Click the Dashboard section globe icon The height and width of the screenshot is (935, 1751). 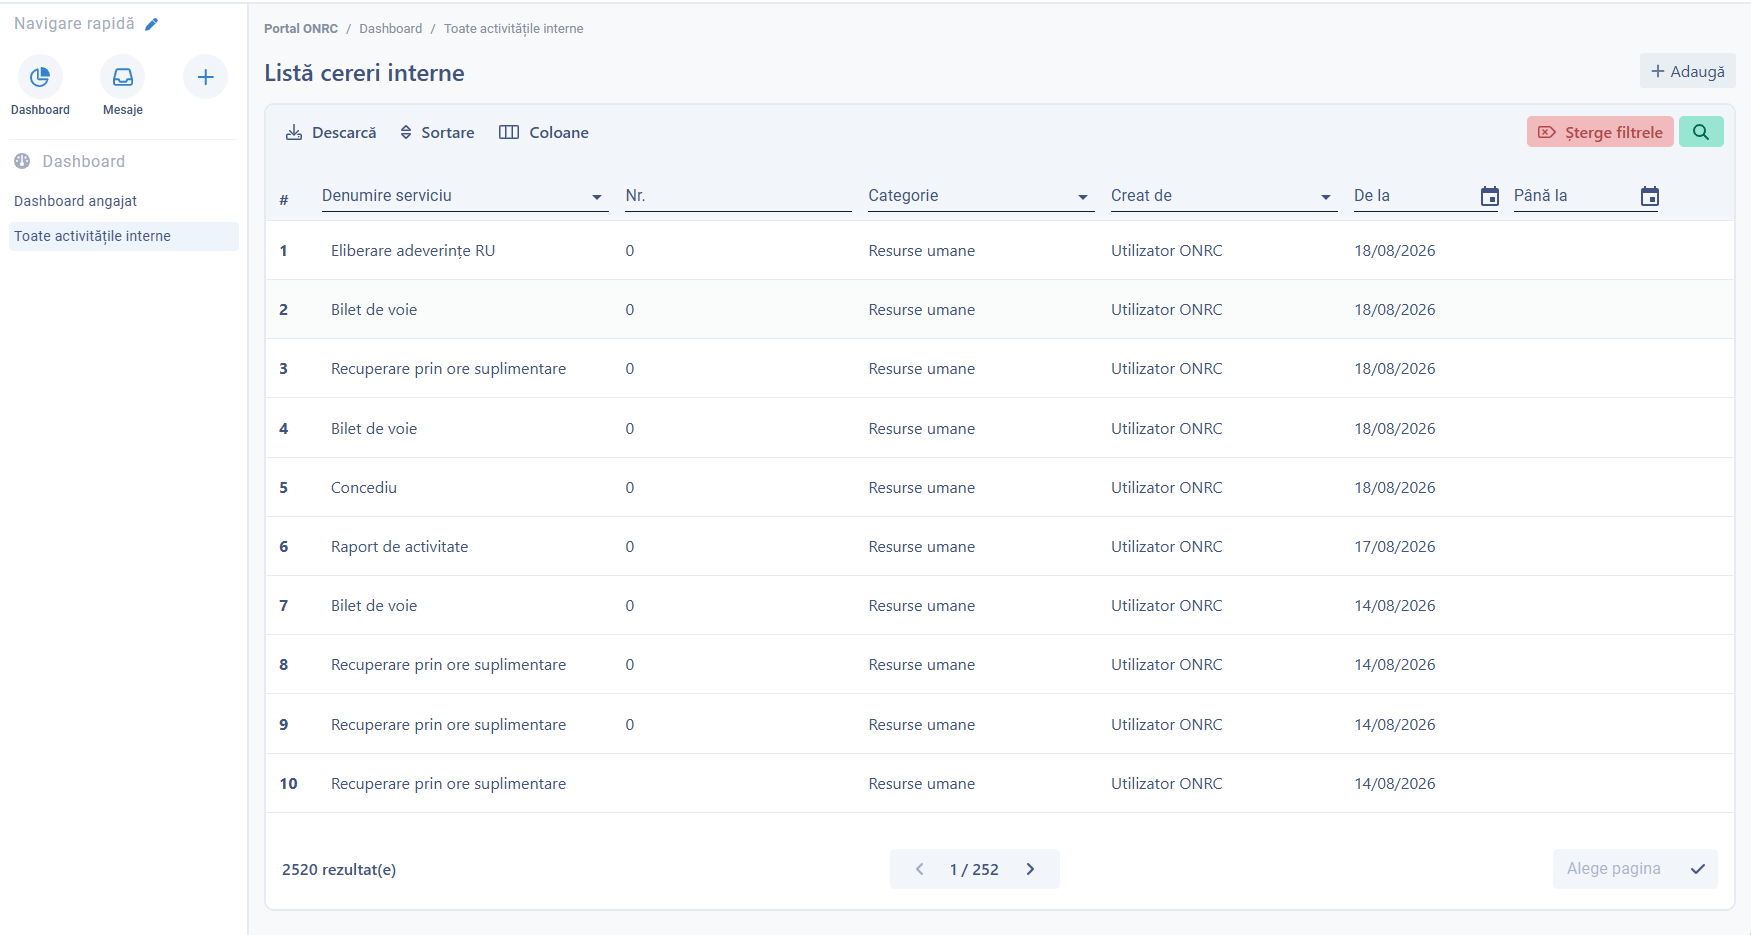tap(22, 161)
